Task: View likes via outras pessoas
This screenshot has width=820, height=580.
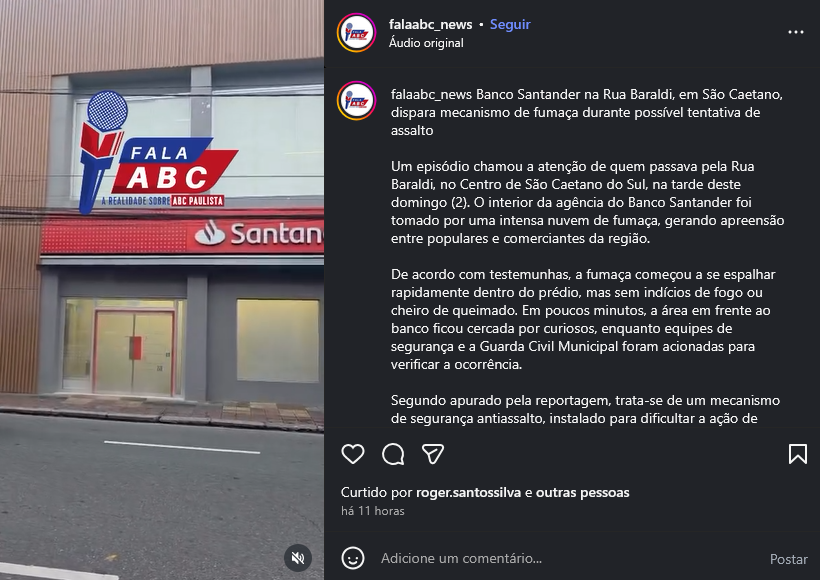Action: click(x=583, y=493)
